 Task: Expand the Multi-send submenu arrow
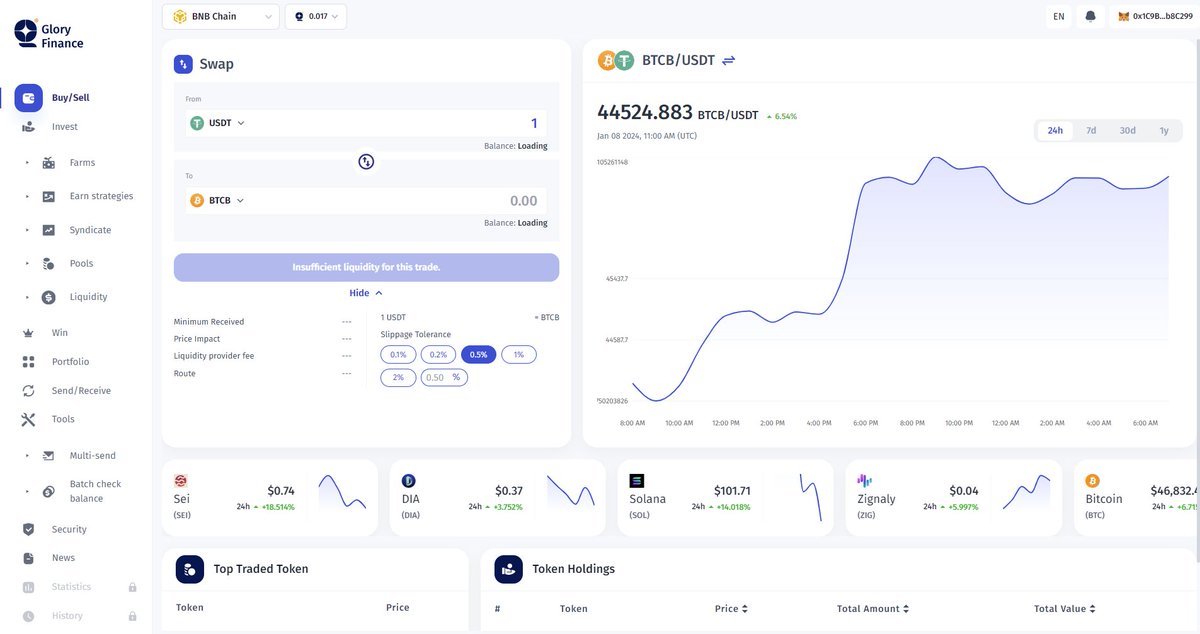(x=27, y=456)
